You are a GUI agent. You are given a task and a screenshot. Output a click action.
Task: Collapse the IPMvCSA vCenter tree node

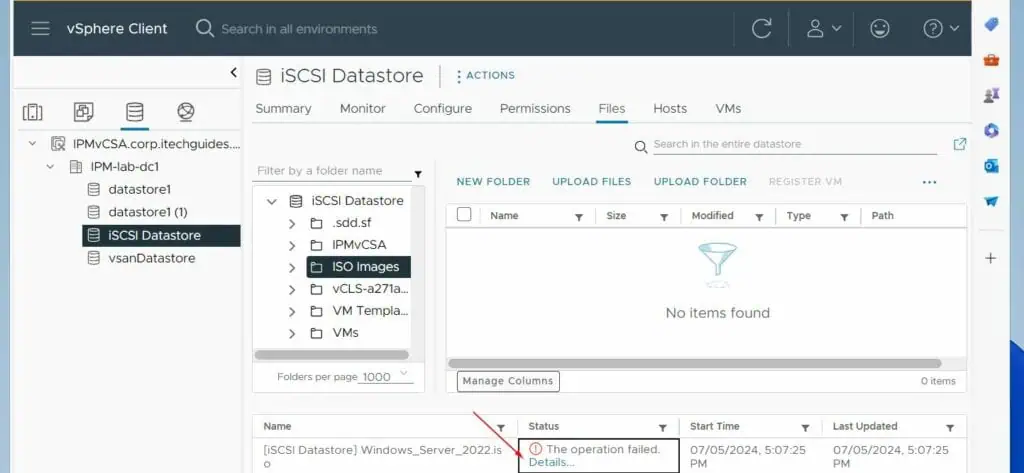(x=32, y=144)
